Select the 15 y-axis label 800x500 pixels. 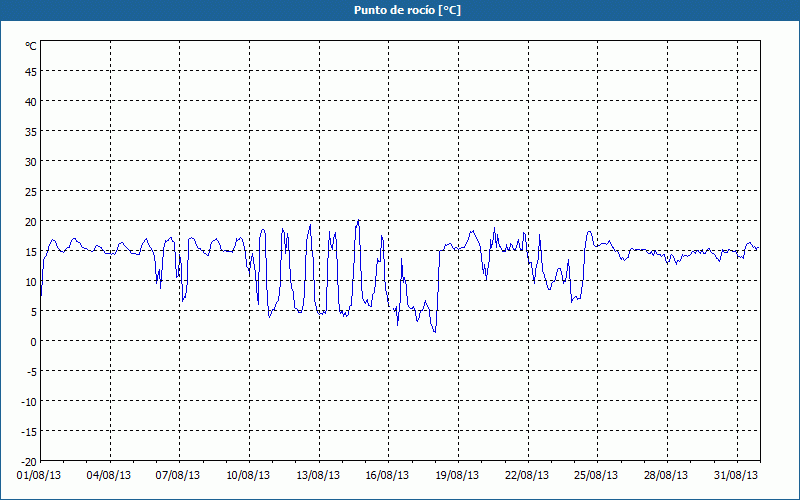[x=31, y=252]
